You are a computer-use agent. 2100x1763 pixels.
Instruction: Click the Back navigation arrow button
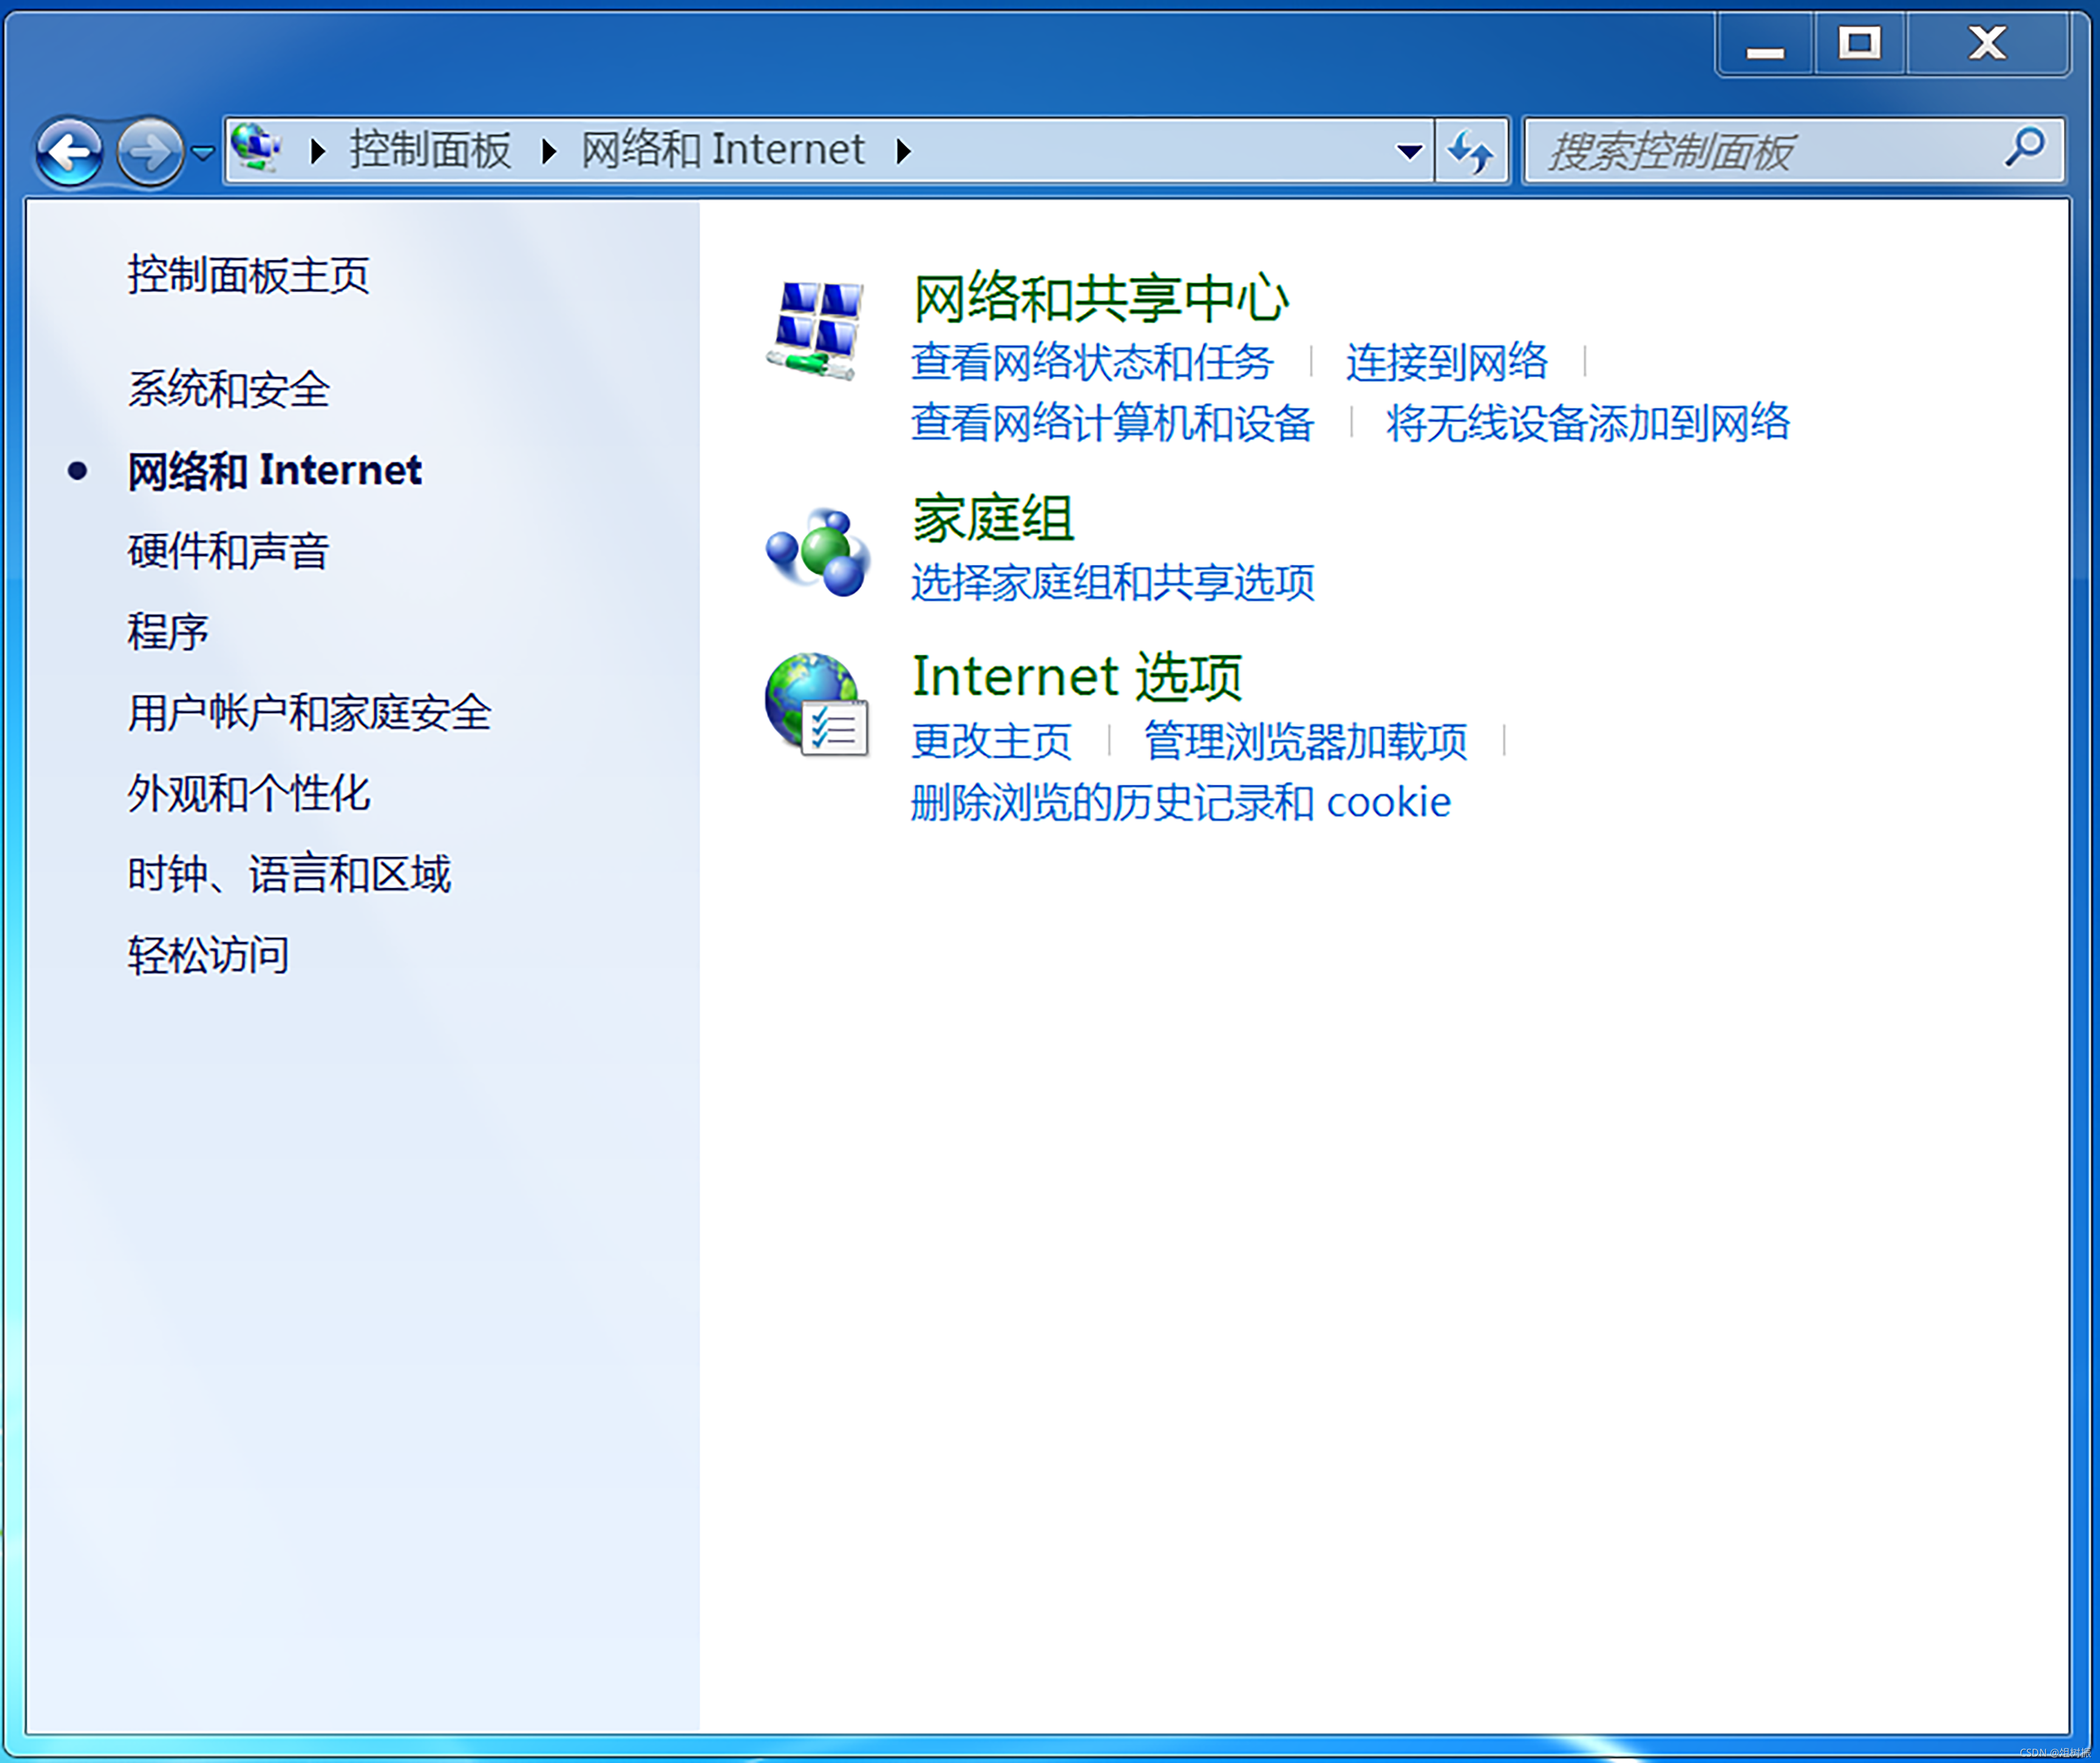tap(69, 152)
